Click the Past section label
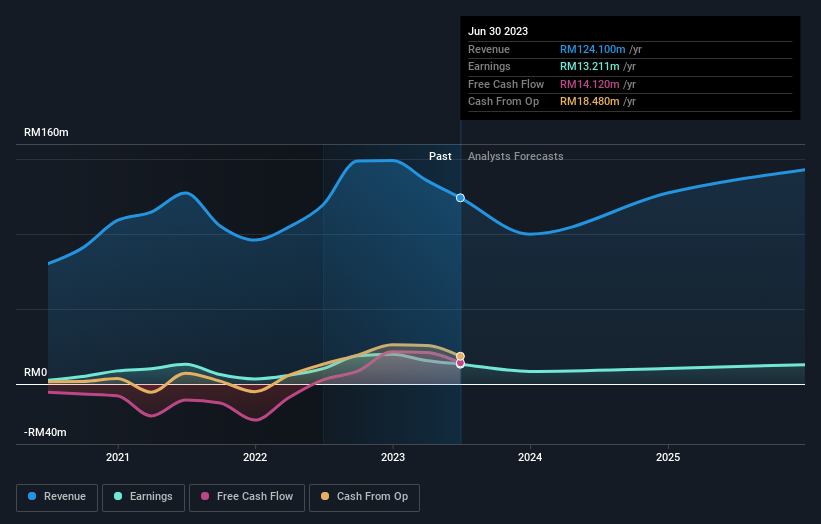This screenshot has width=821, height=524. point(440,157)
